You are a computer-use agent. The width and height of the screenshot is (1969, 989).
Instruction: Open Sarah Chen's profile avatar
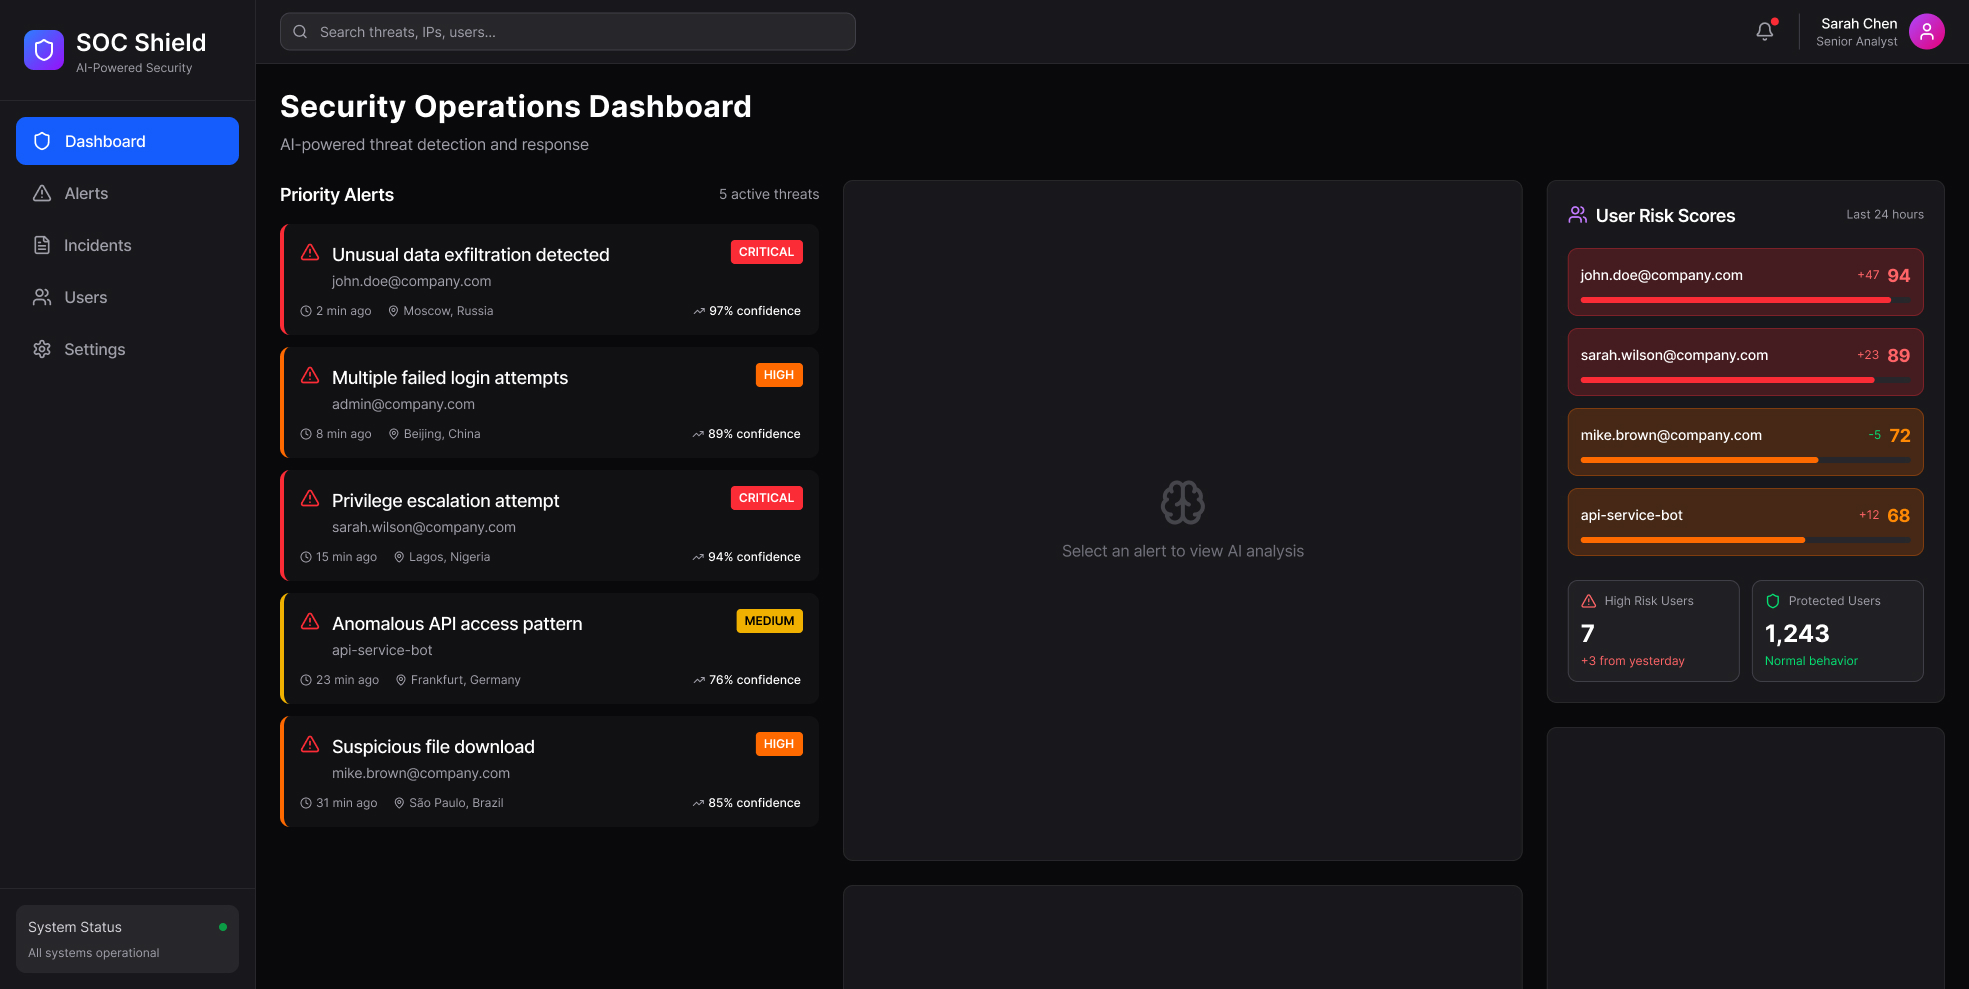[1926, 31]
